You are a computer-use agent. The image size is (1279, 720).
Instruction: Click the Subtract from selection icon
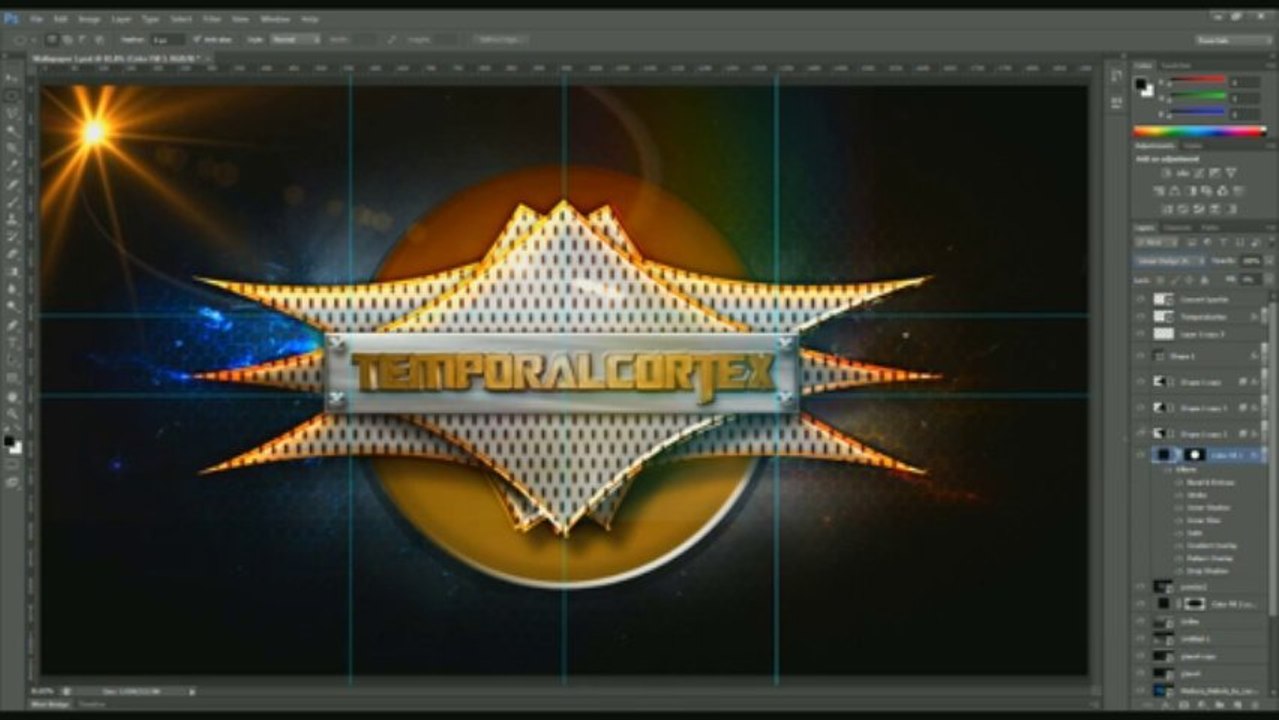[x=82, y=39]
